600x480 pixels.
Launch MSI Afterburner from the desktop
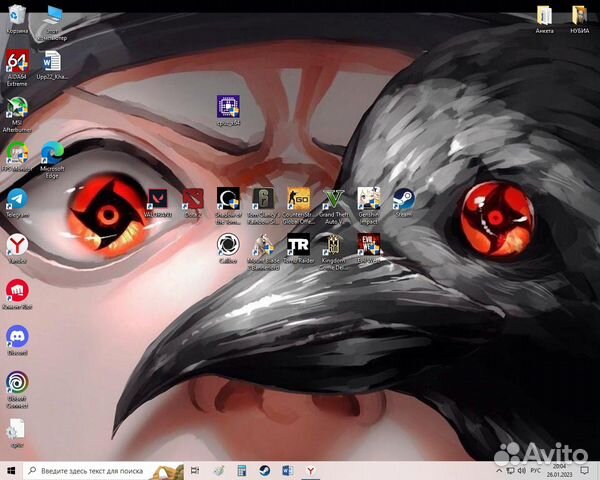click(17, 108)
